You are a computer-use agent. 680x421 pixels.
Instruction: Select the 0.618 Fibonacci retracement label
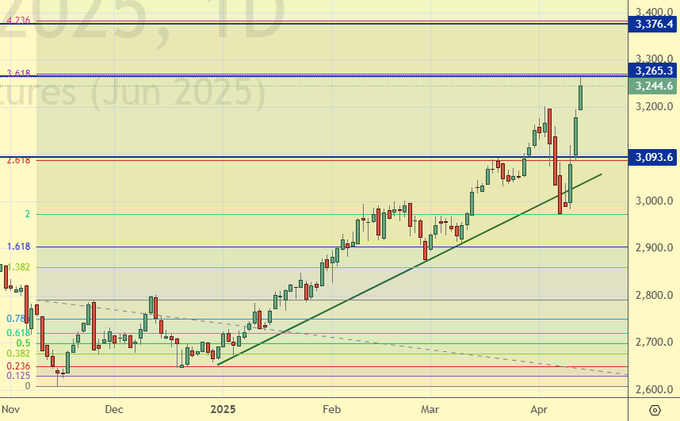(x=17, y=332)
